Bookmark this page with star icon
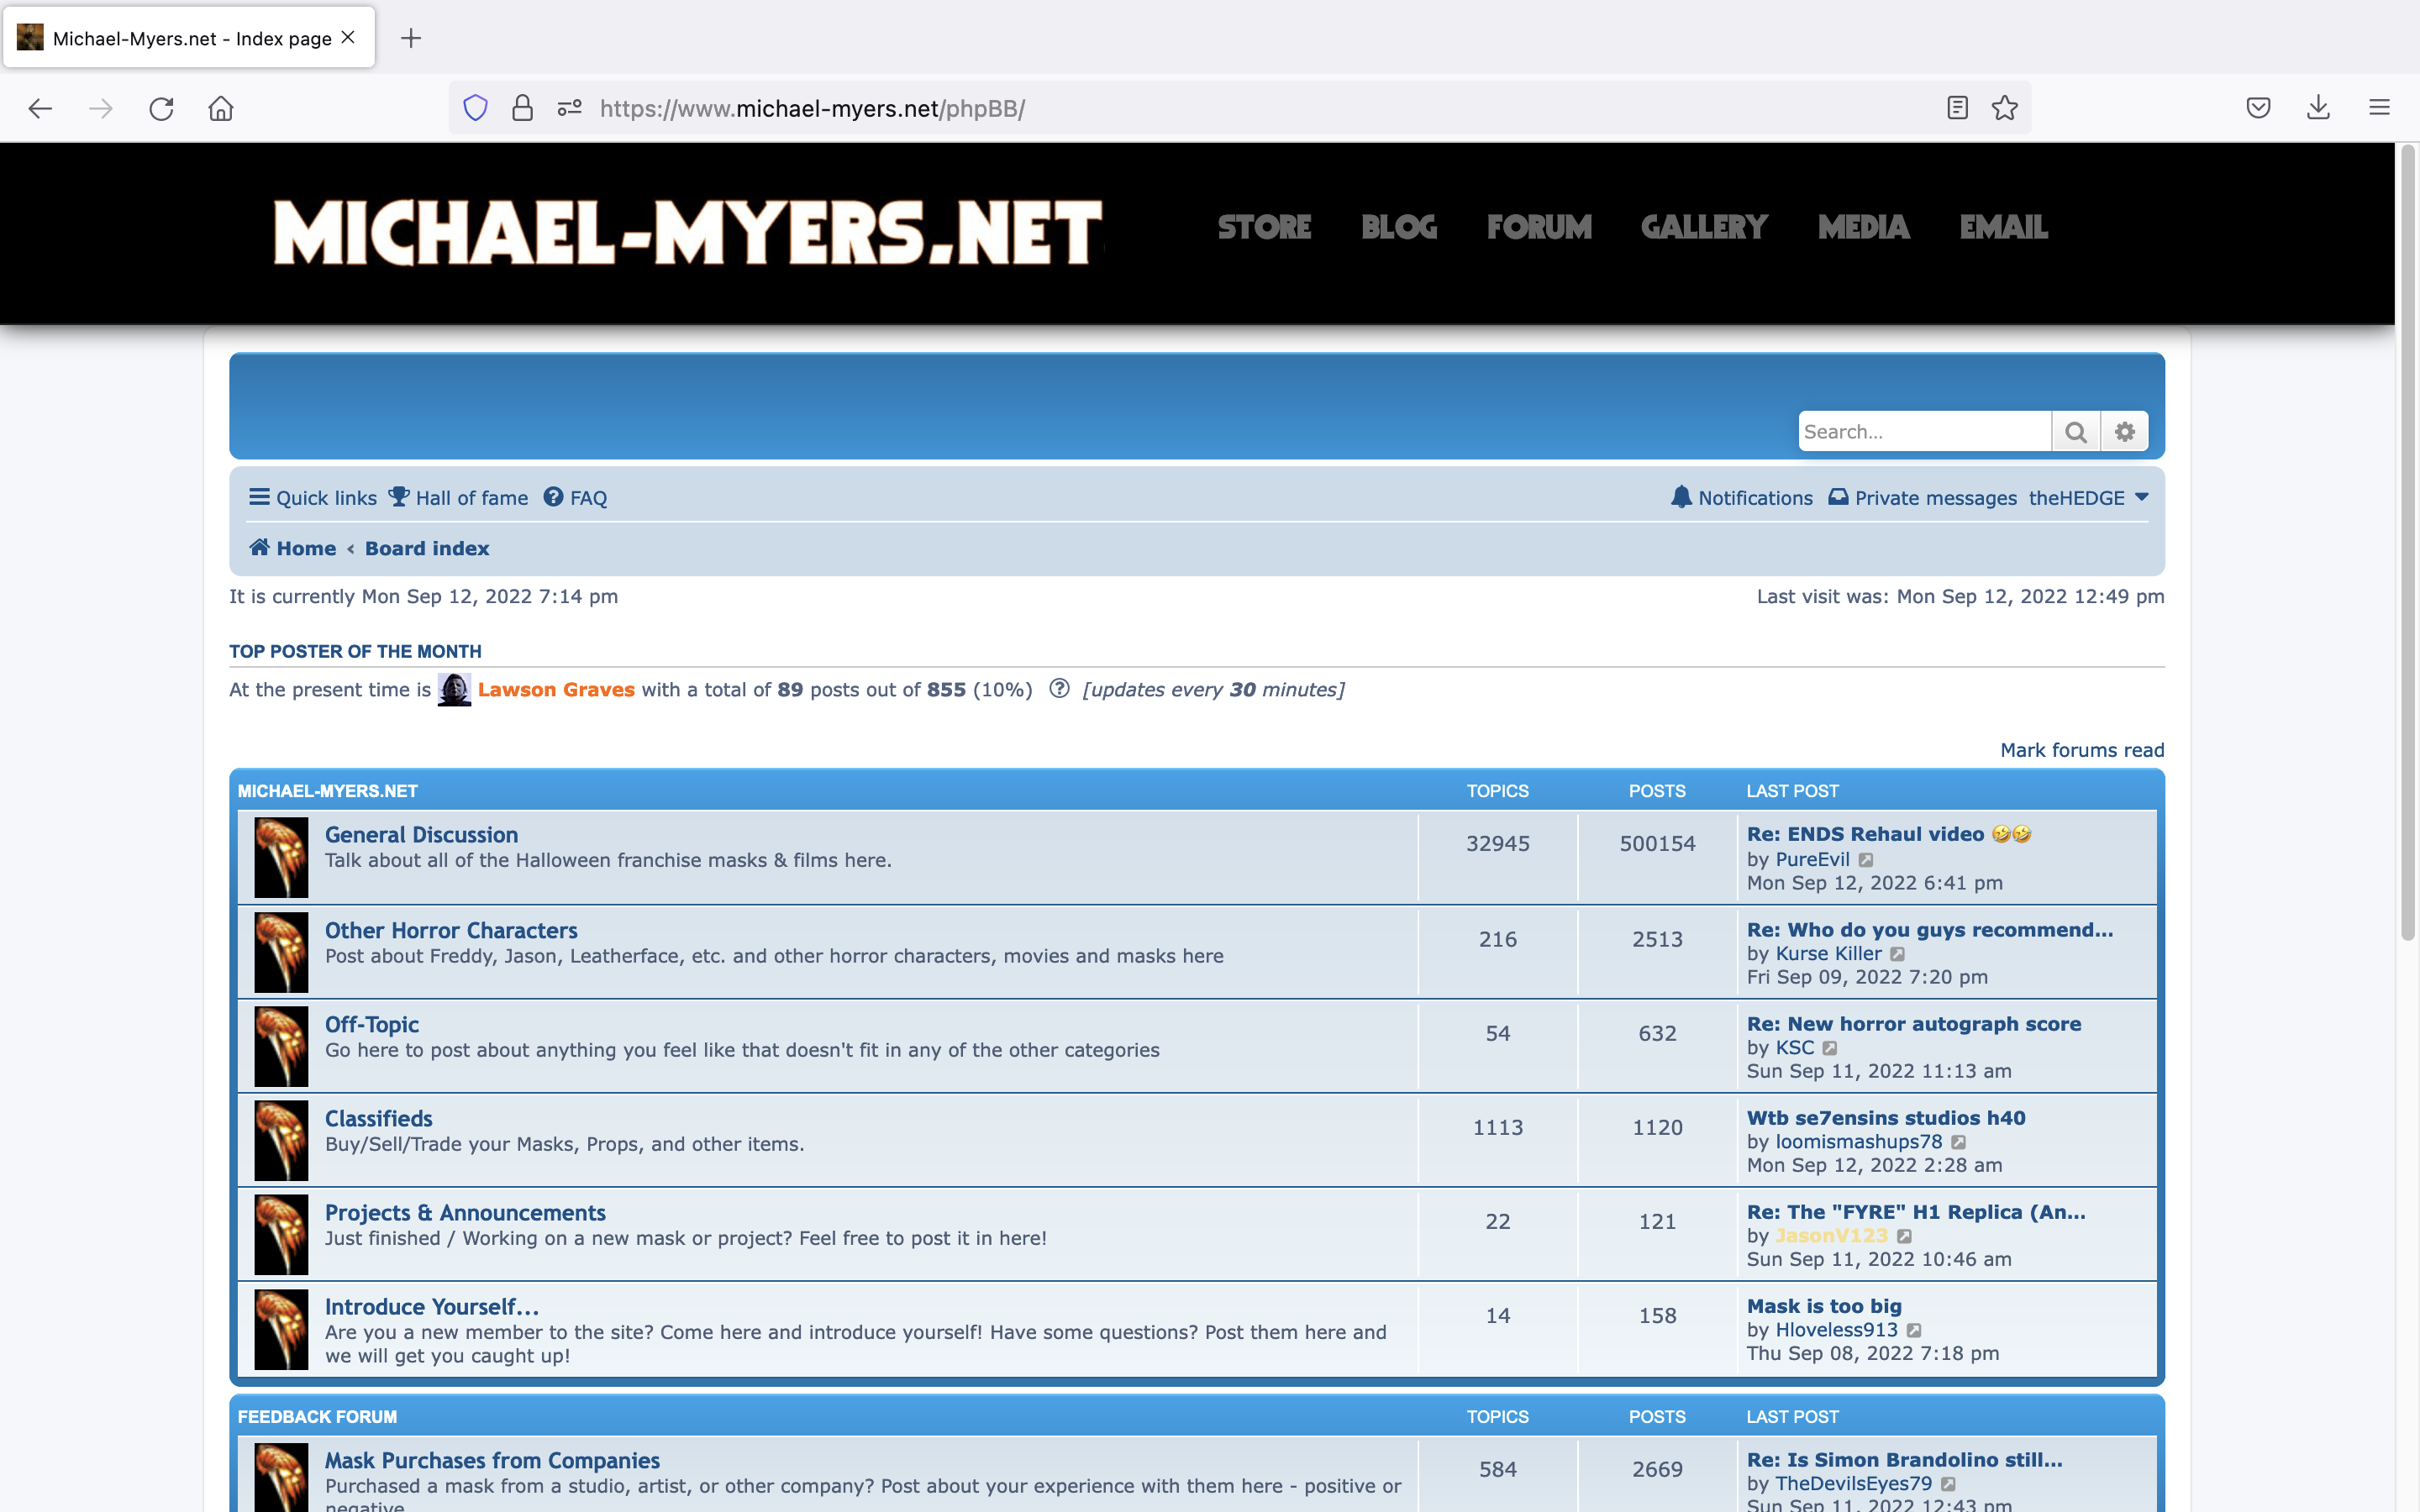 coord(2005,108)
